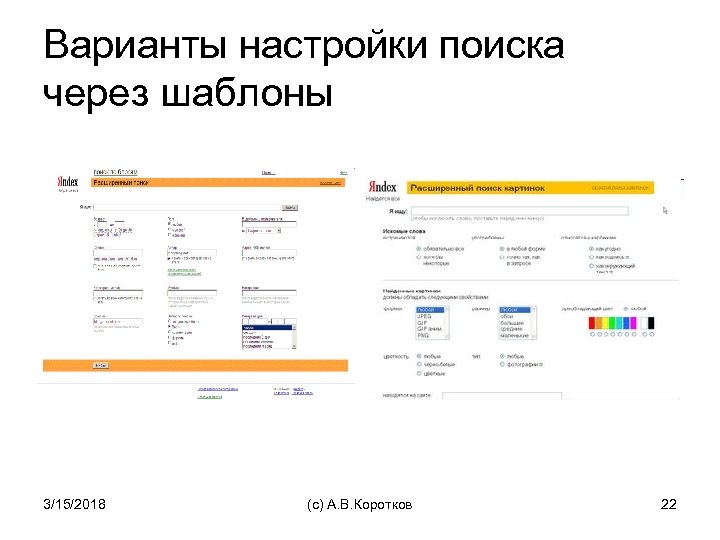Select 'фотографии' type radio
Image resolution: width=720 pixels, height=540 pixels.
502,365
